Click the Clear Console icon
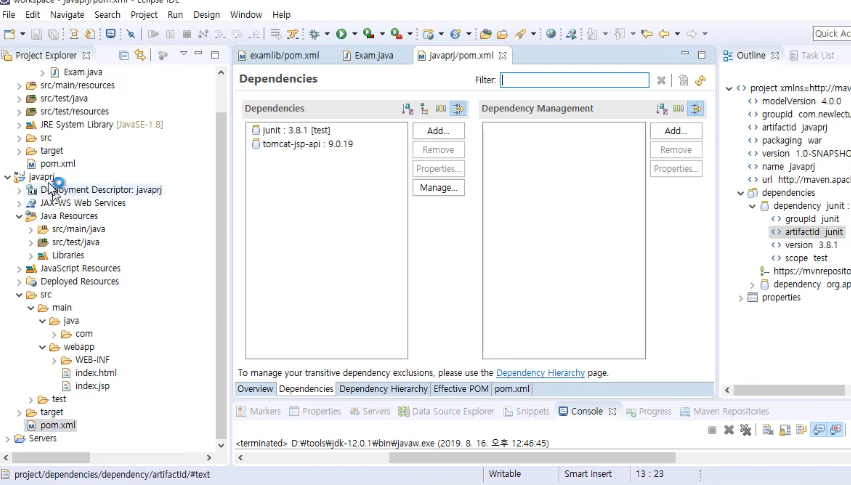 [768, 430]
